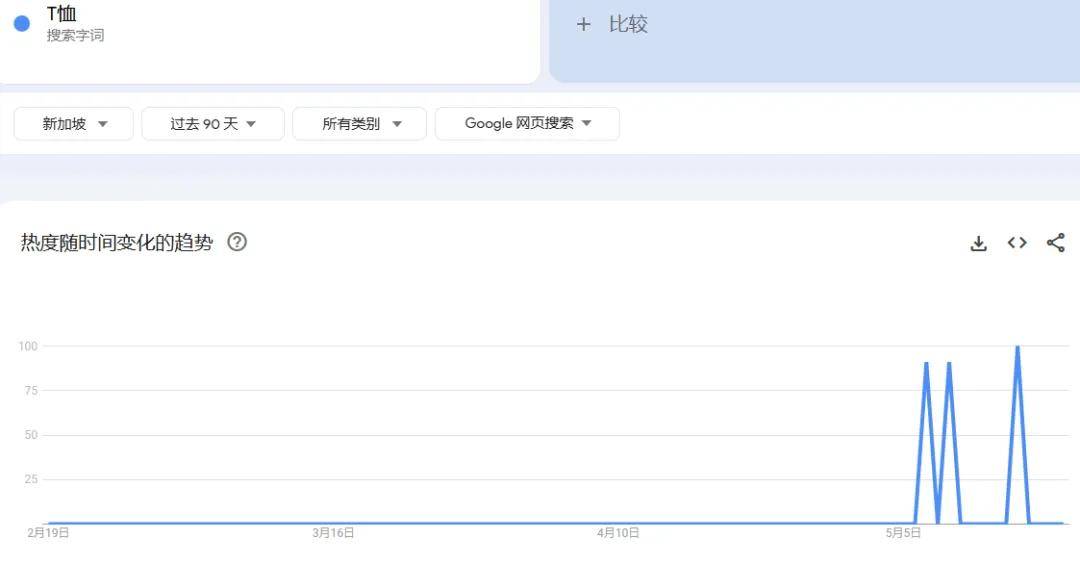Click the 搜索字词 label under T恤
Image resolution: width=1080 pixels, height=565 pixels.
[x=75, y=35]
